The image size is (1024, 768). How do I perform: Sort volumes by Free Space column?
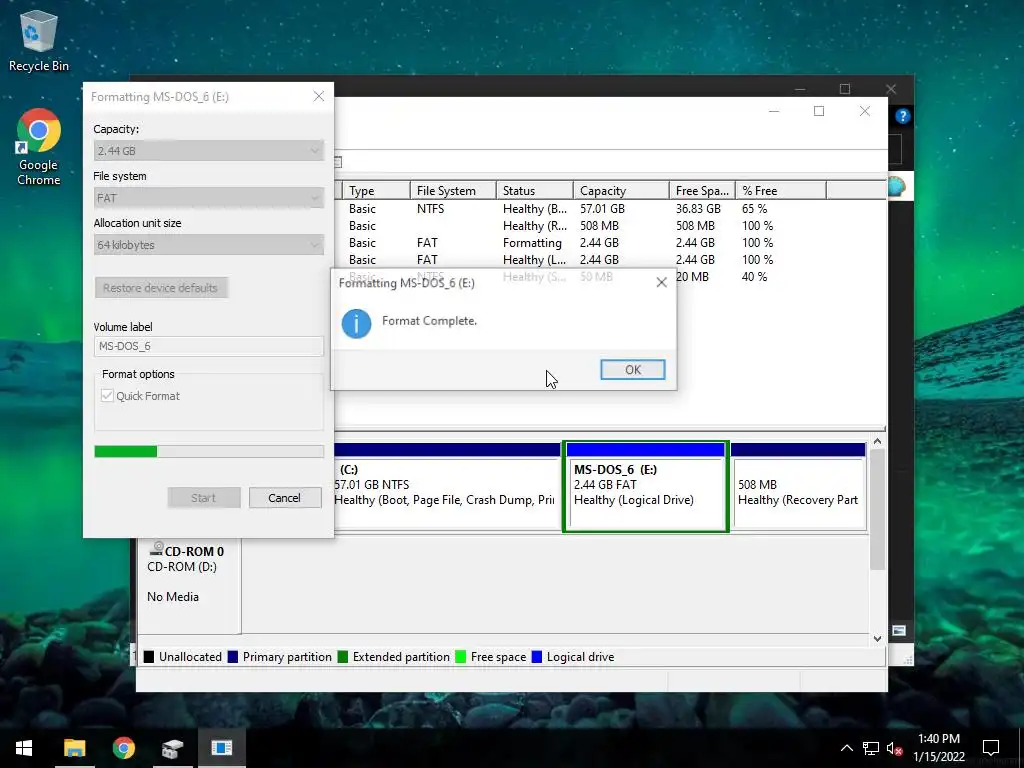tap(702, 191)
